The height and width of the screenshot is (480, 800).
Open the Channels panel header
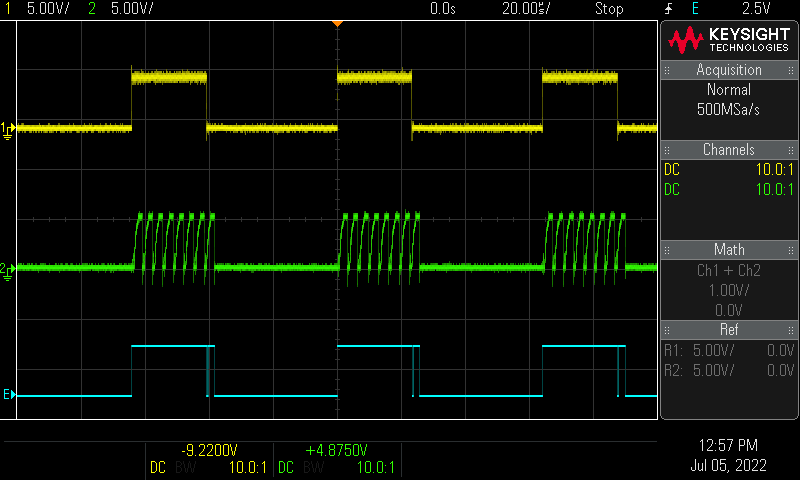(x=729, y=149)
